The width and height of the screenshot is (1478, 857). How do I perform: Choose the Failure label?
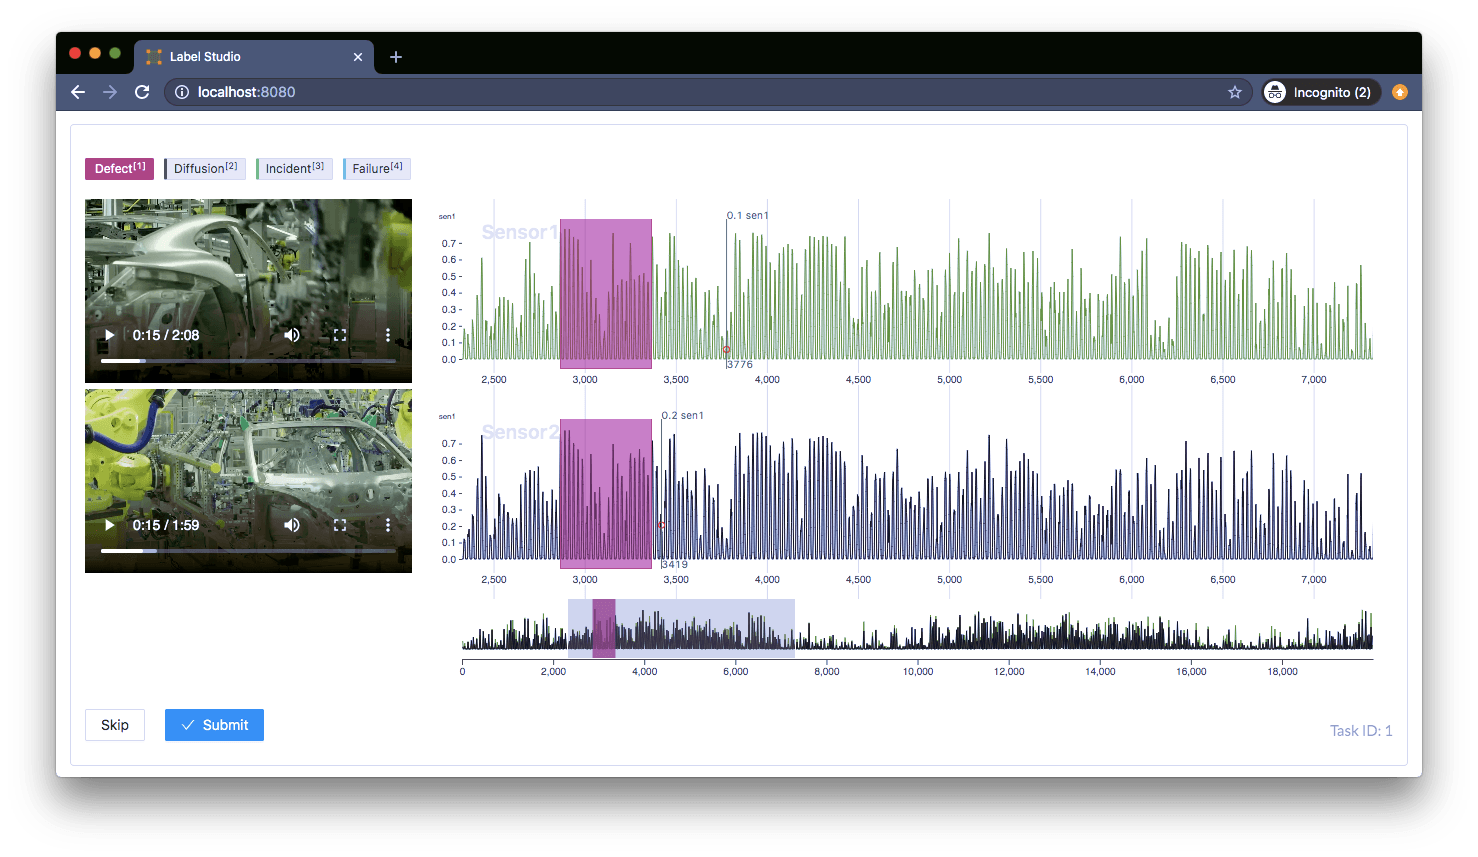tap(377, 169)
